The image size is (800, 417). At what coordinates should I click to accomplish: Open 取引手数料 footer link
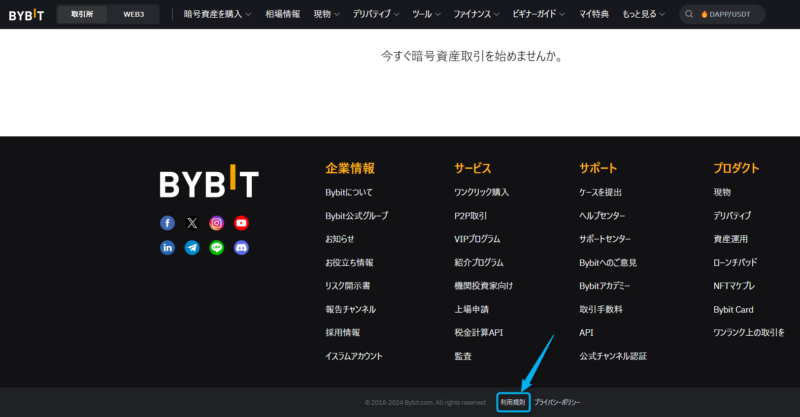(601, 309)
